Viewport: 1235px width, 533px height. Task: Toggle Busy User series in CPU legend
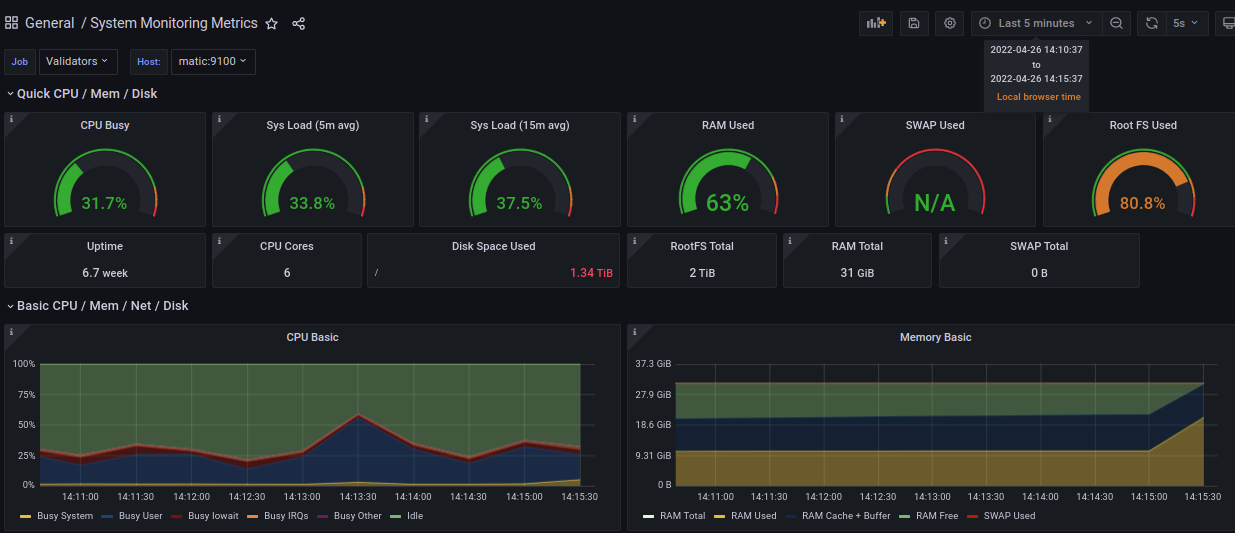(140, 516)
